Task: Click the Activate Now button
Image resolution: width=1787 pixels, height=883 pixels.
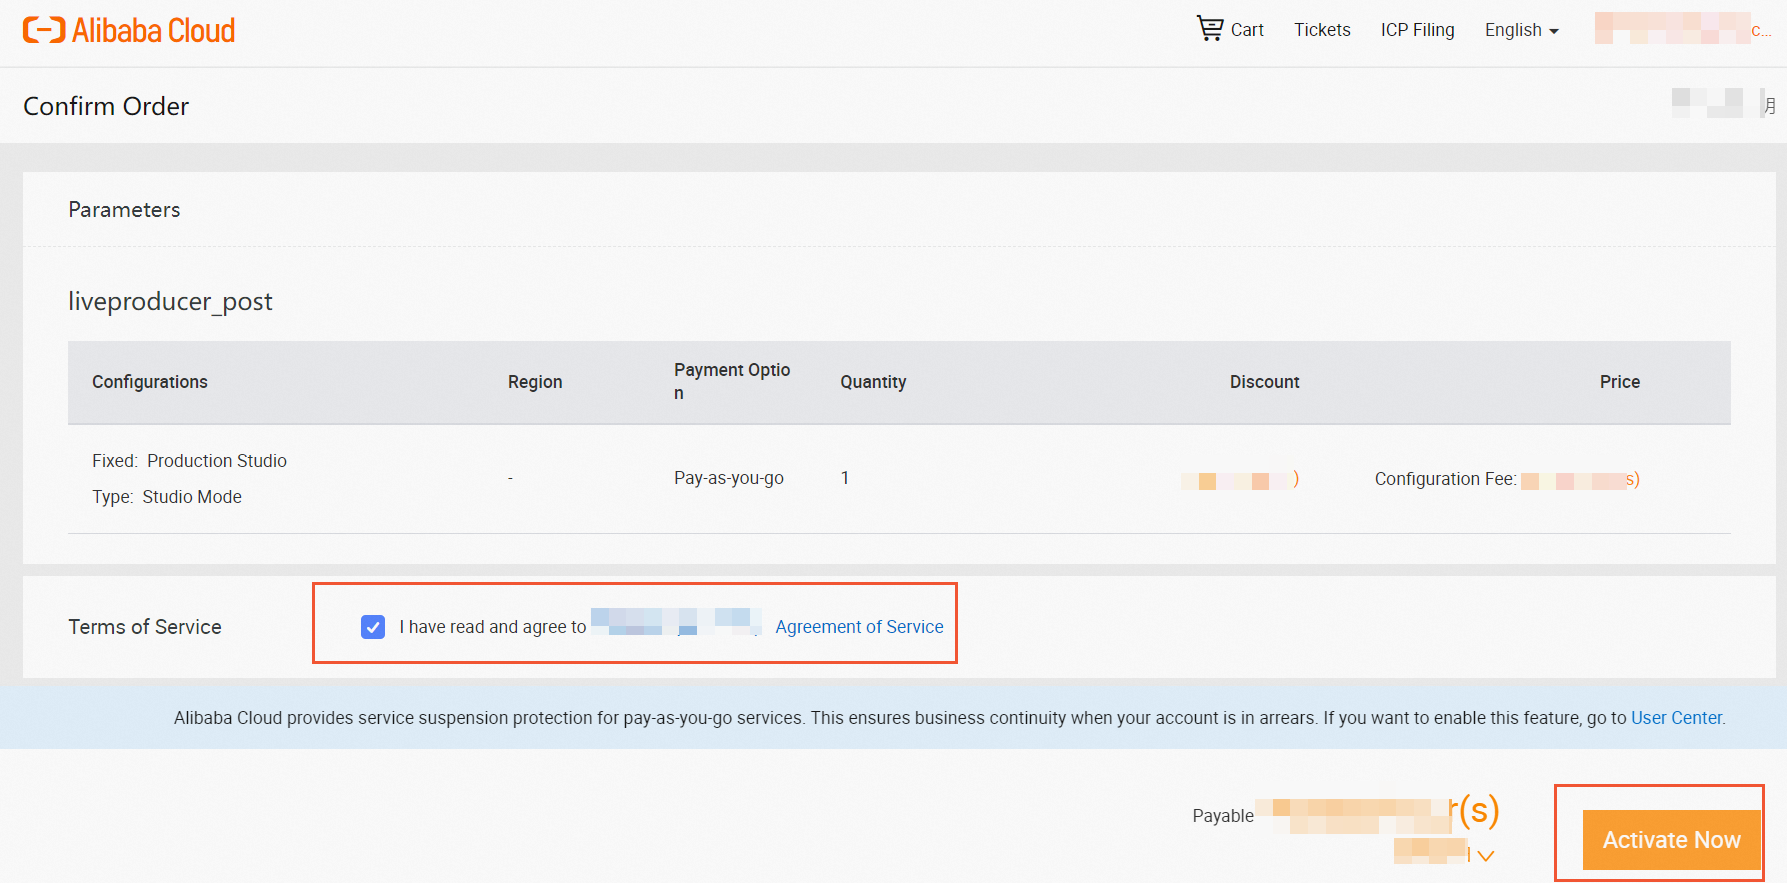Action: pos(1671,840)
